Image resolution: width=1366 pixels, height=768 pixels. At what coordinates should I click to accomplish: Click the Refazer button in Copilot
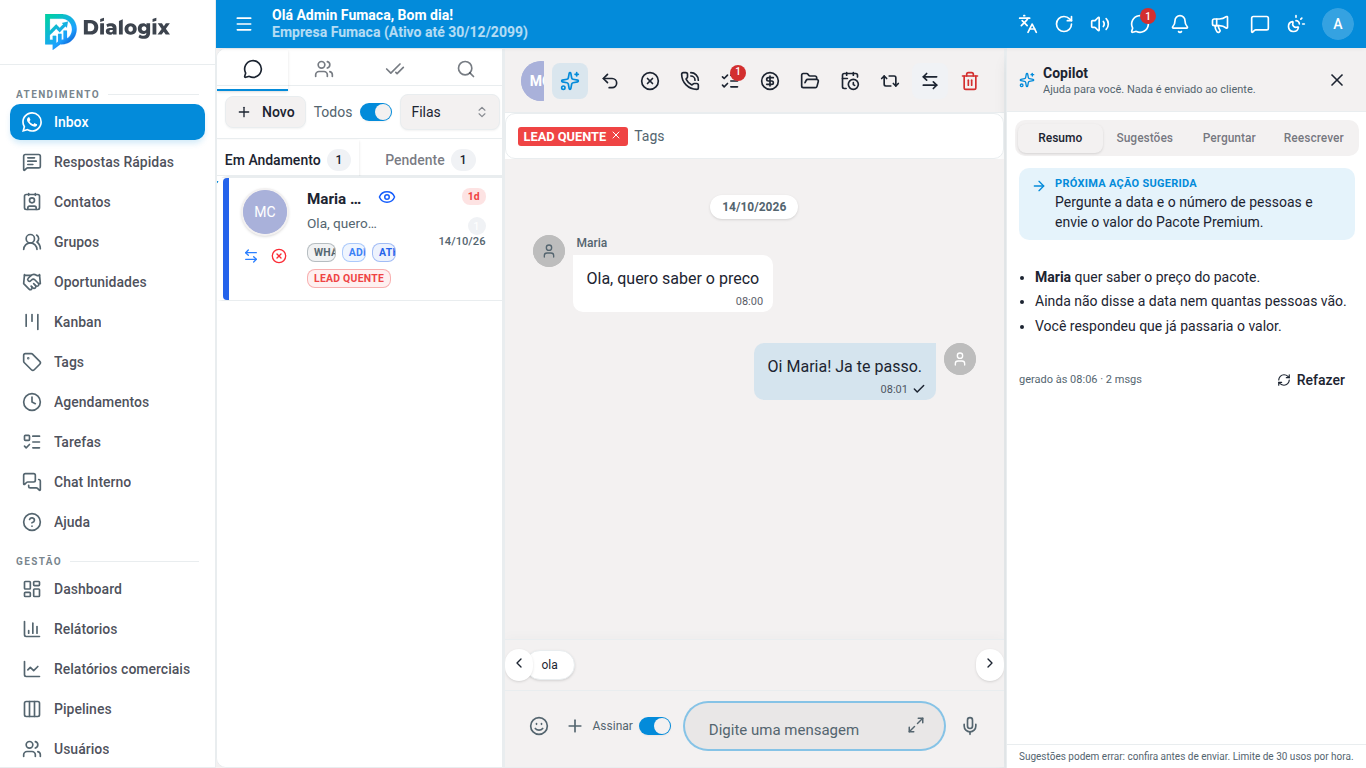(x=1311, y=380)
